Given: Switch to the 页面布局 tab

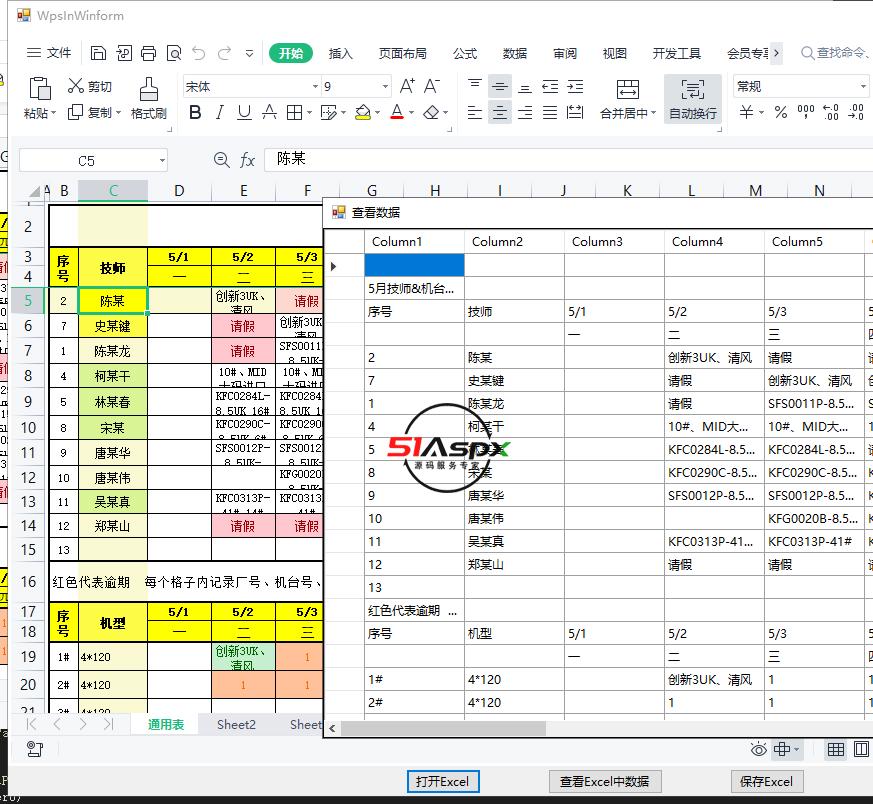Looking at the screenshot, I should tap(403, 53).
